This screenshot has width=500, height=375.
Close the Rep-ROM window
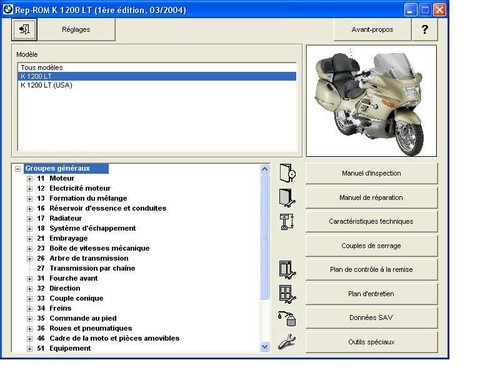point(440,10)
